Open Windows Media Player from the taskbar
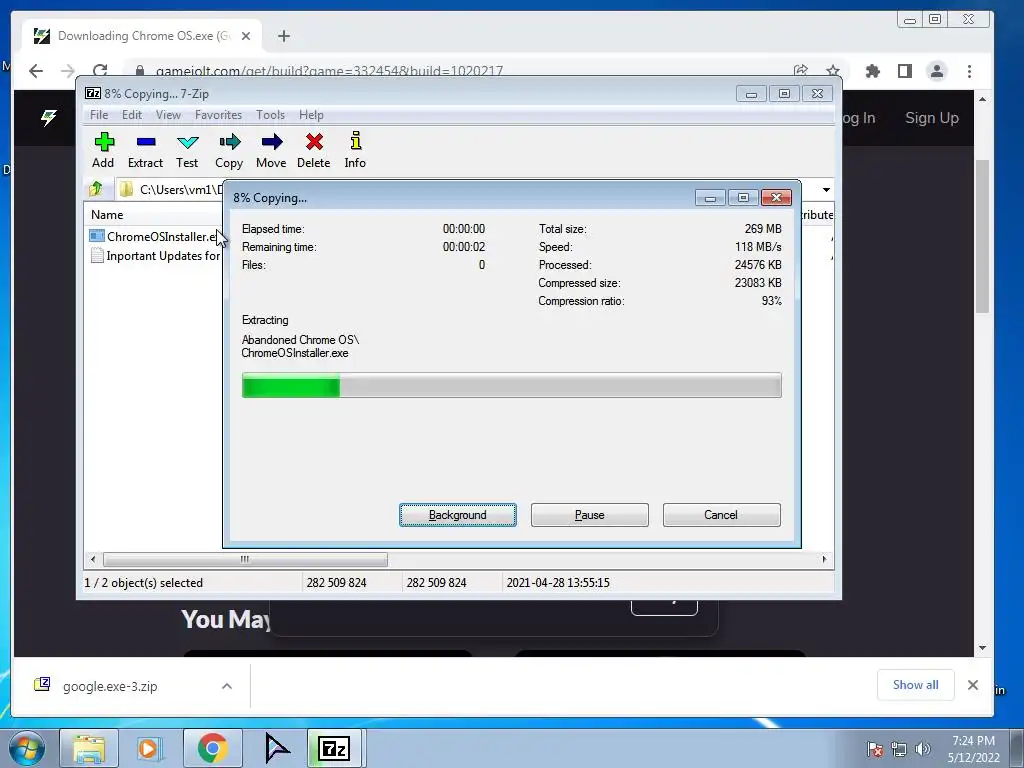 coord(150,748)
